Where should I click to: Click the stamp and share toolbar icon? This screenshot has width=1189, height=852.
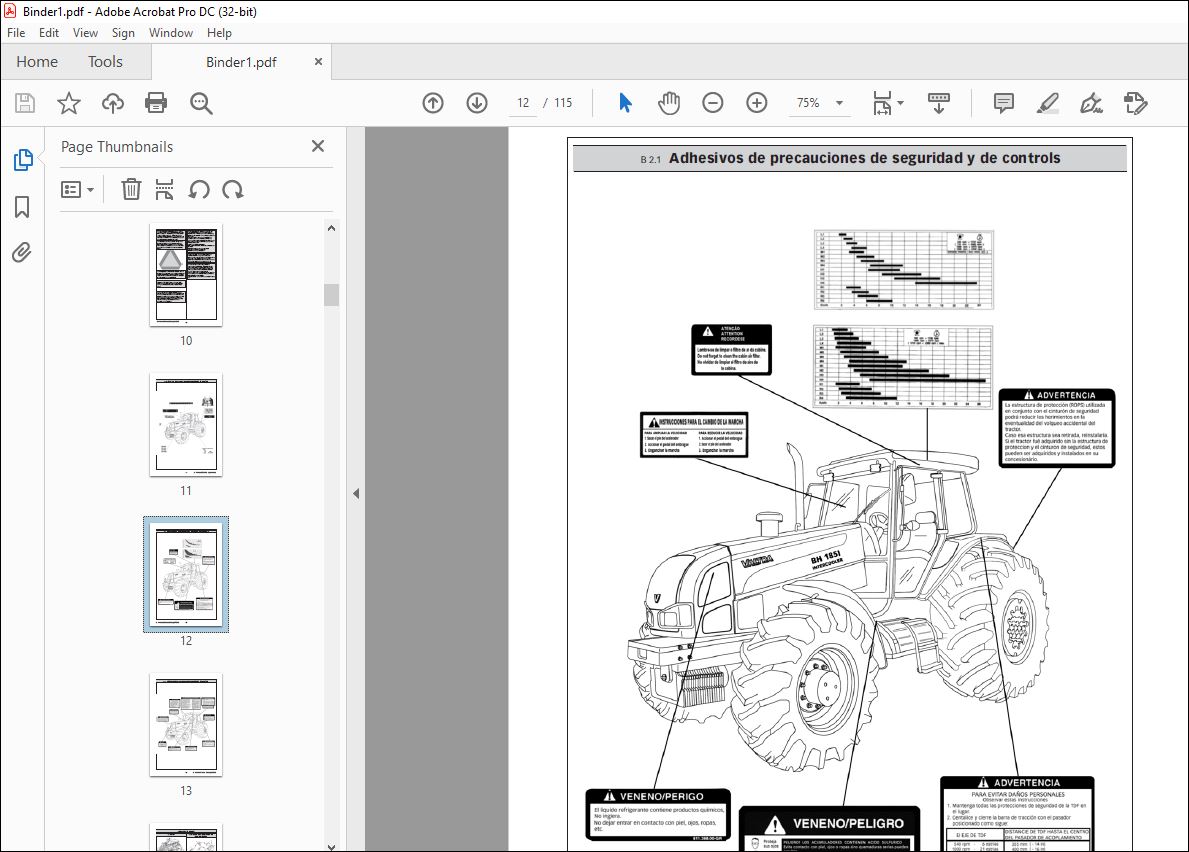pyautogui.click(x=1135, y=103)
